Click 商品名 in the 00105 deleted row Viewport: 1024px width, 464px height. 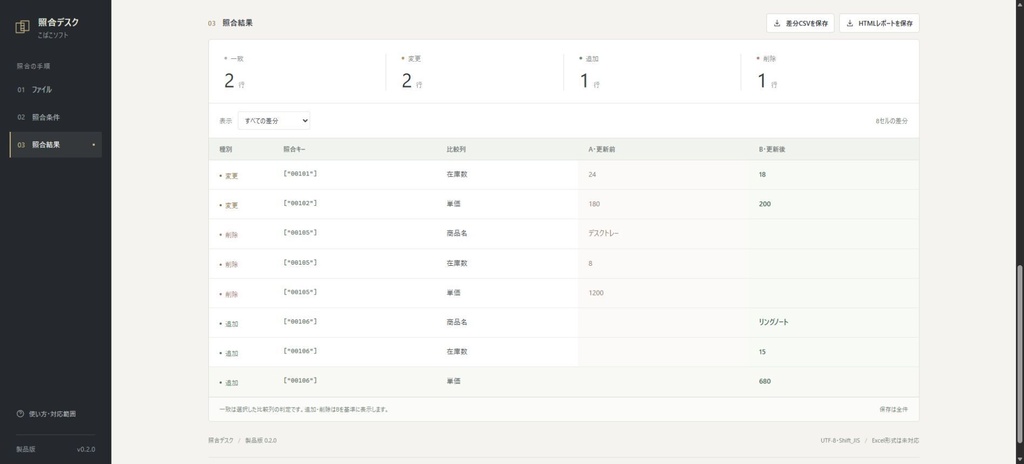[456, 233]
